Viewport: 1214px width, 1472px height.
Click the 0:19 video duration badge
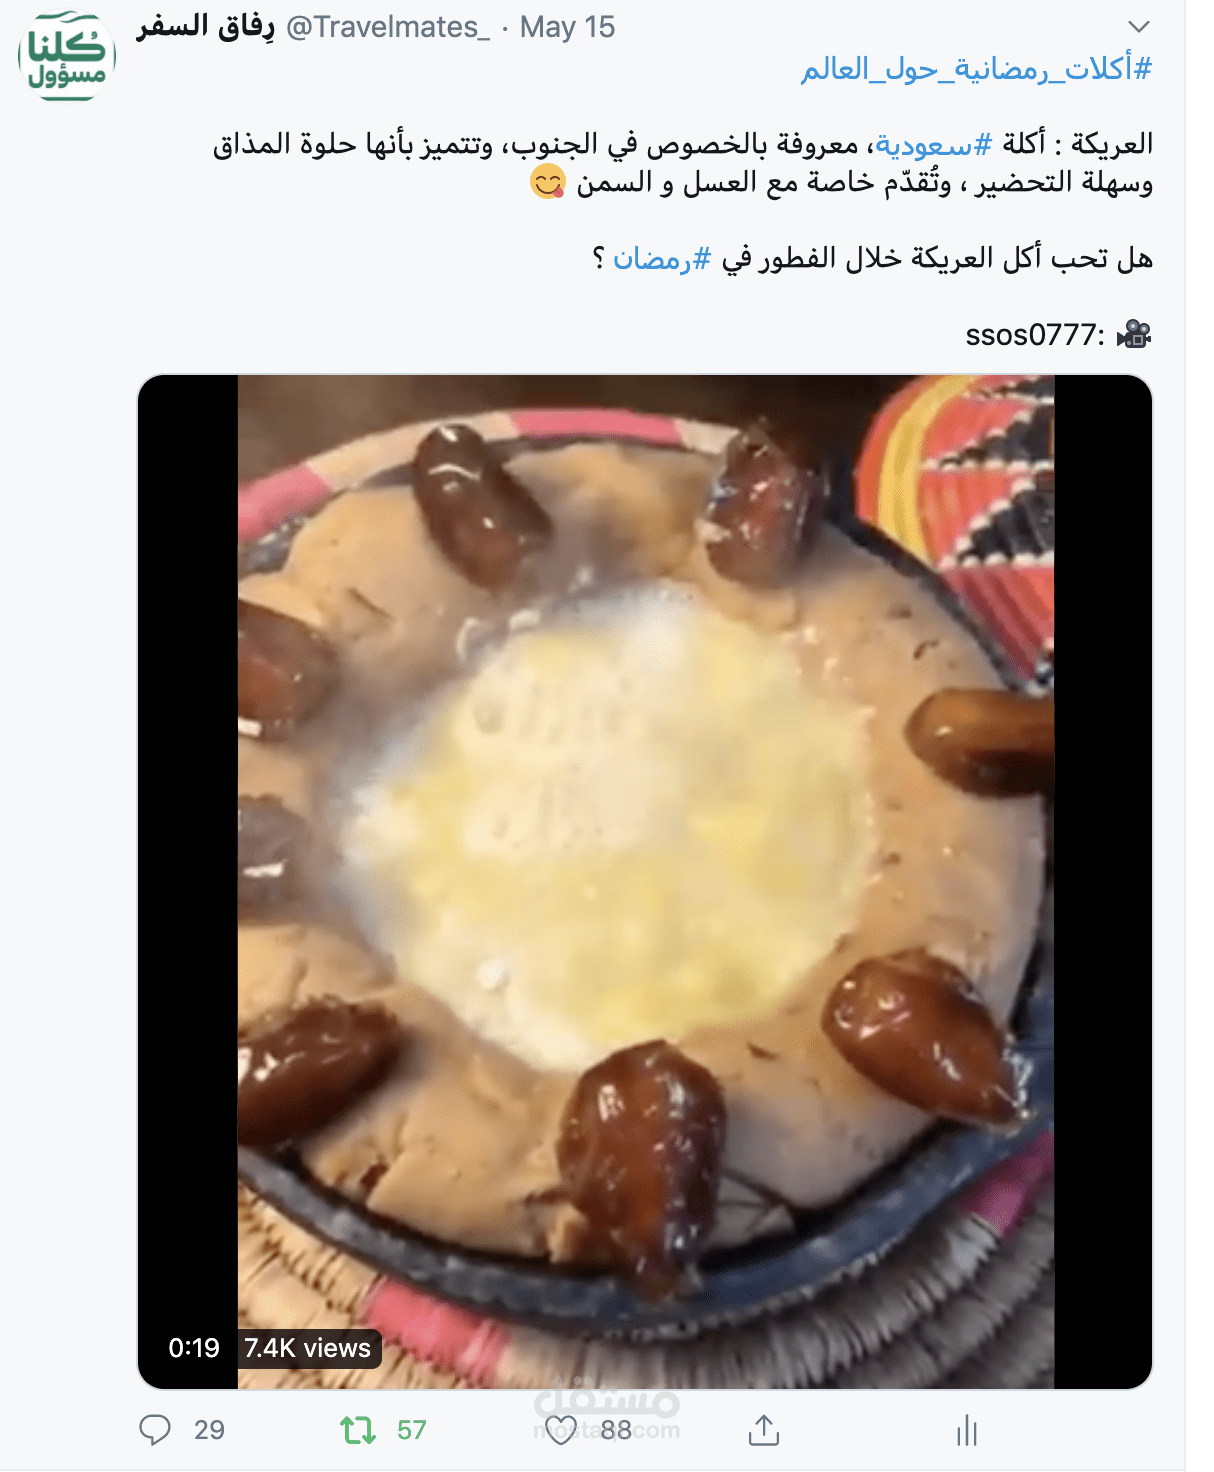pyautogui.click(x=194, y=1348)
